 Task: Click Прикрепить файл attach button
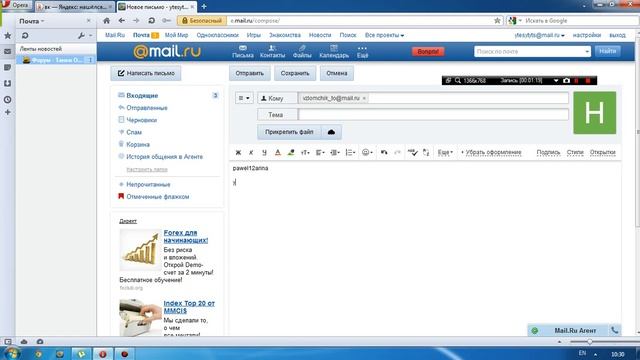289,132
